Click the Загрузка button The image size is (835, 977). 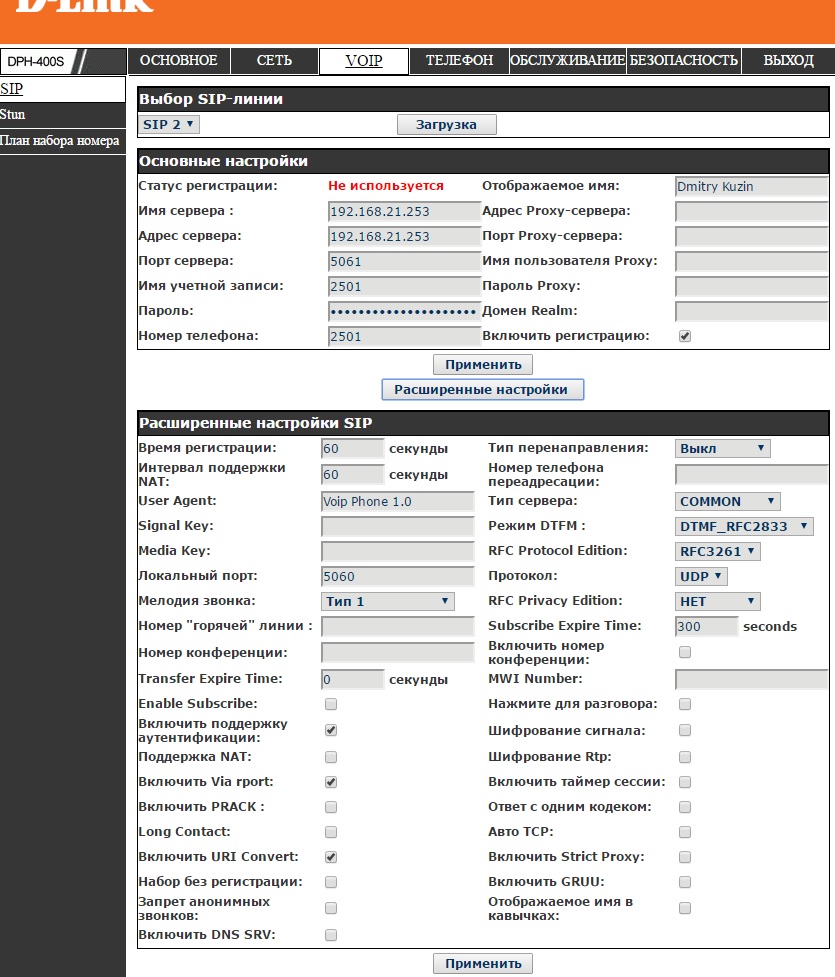pos(447,125)
